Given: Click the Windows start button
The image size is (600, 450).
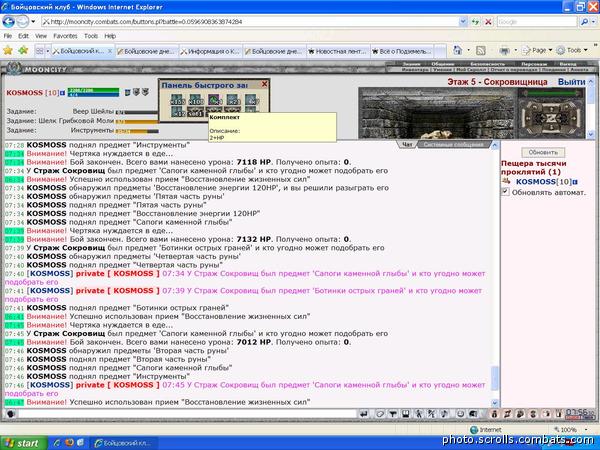Looking at the screenshot, I should point(24,443).
